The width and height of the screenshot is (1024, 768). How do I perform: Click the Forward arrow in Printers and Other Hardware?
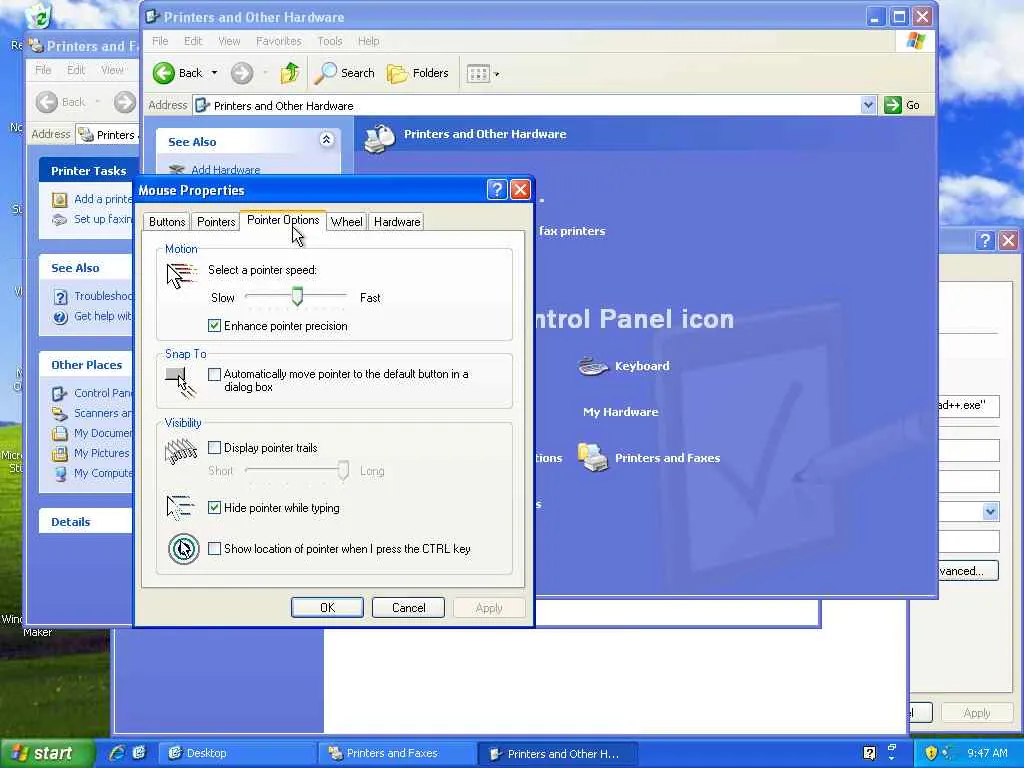click(242, 73)
